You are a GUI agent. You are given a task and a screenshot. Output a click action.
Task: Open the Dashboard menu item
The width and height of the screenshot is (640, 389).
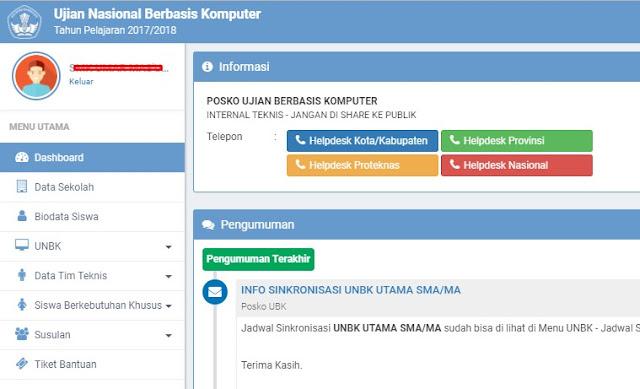tap(92, 158)
